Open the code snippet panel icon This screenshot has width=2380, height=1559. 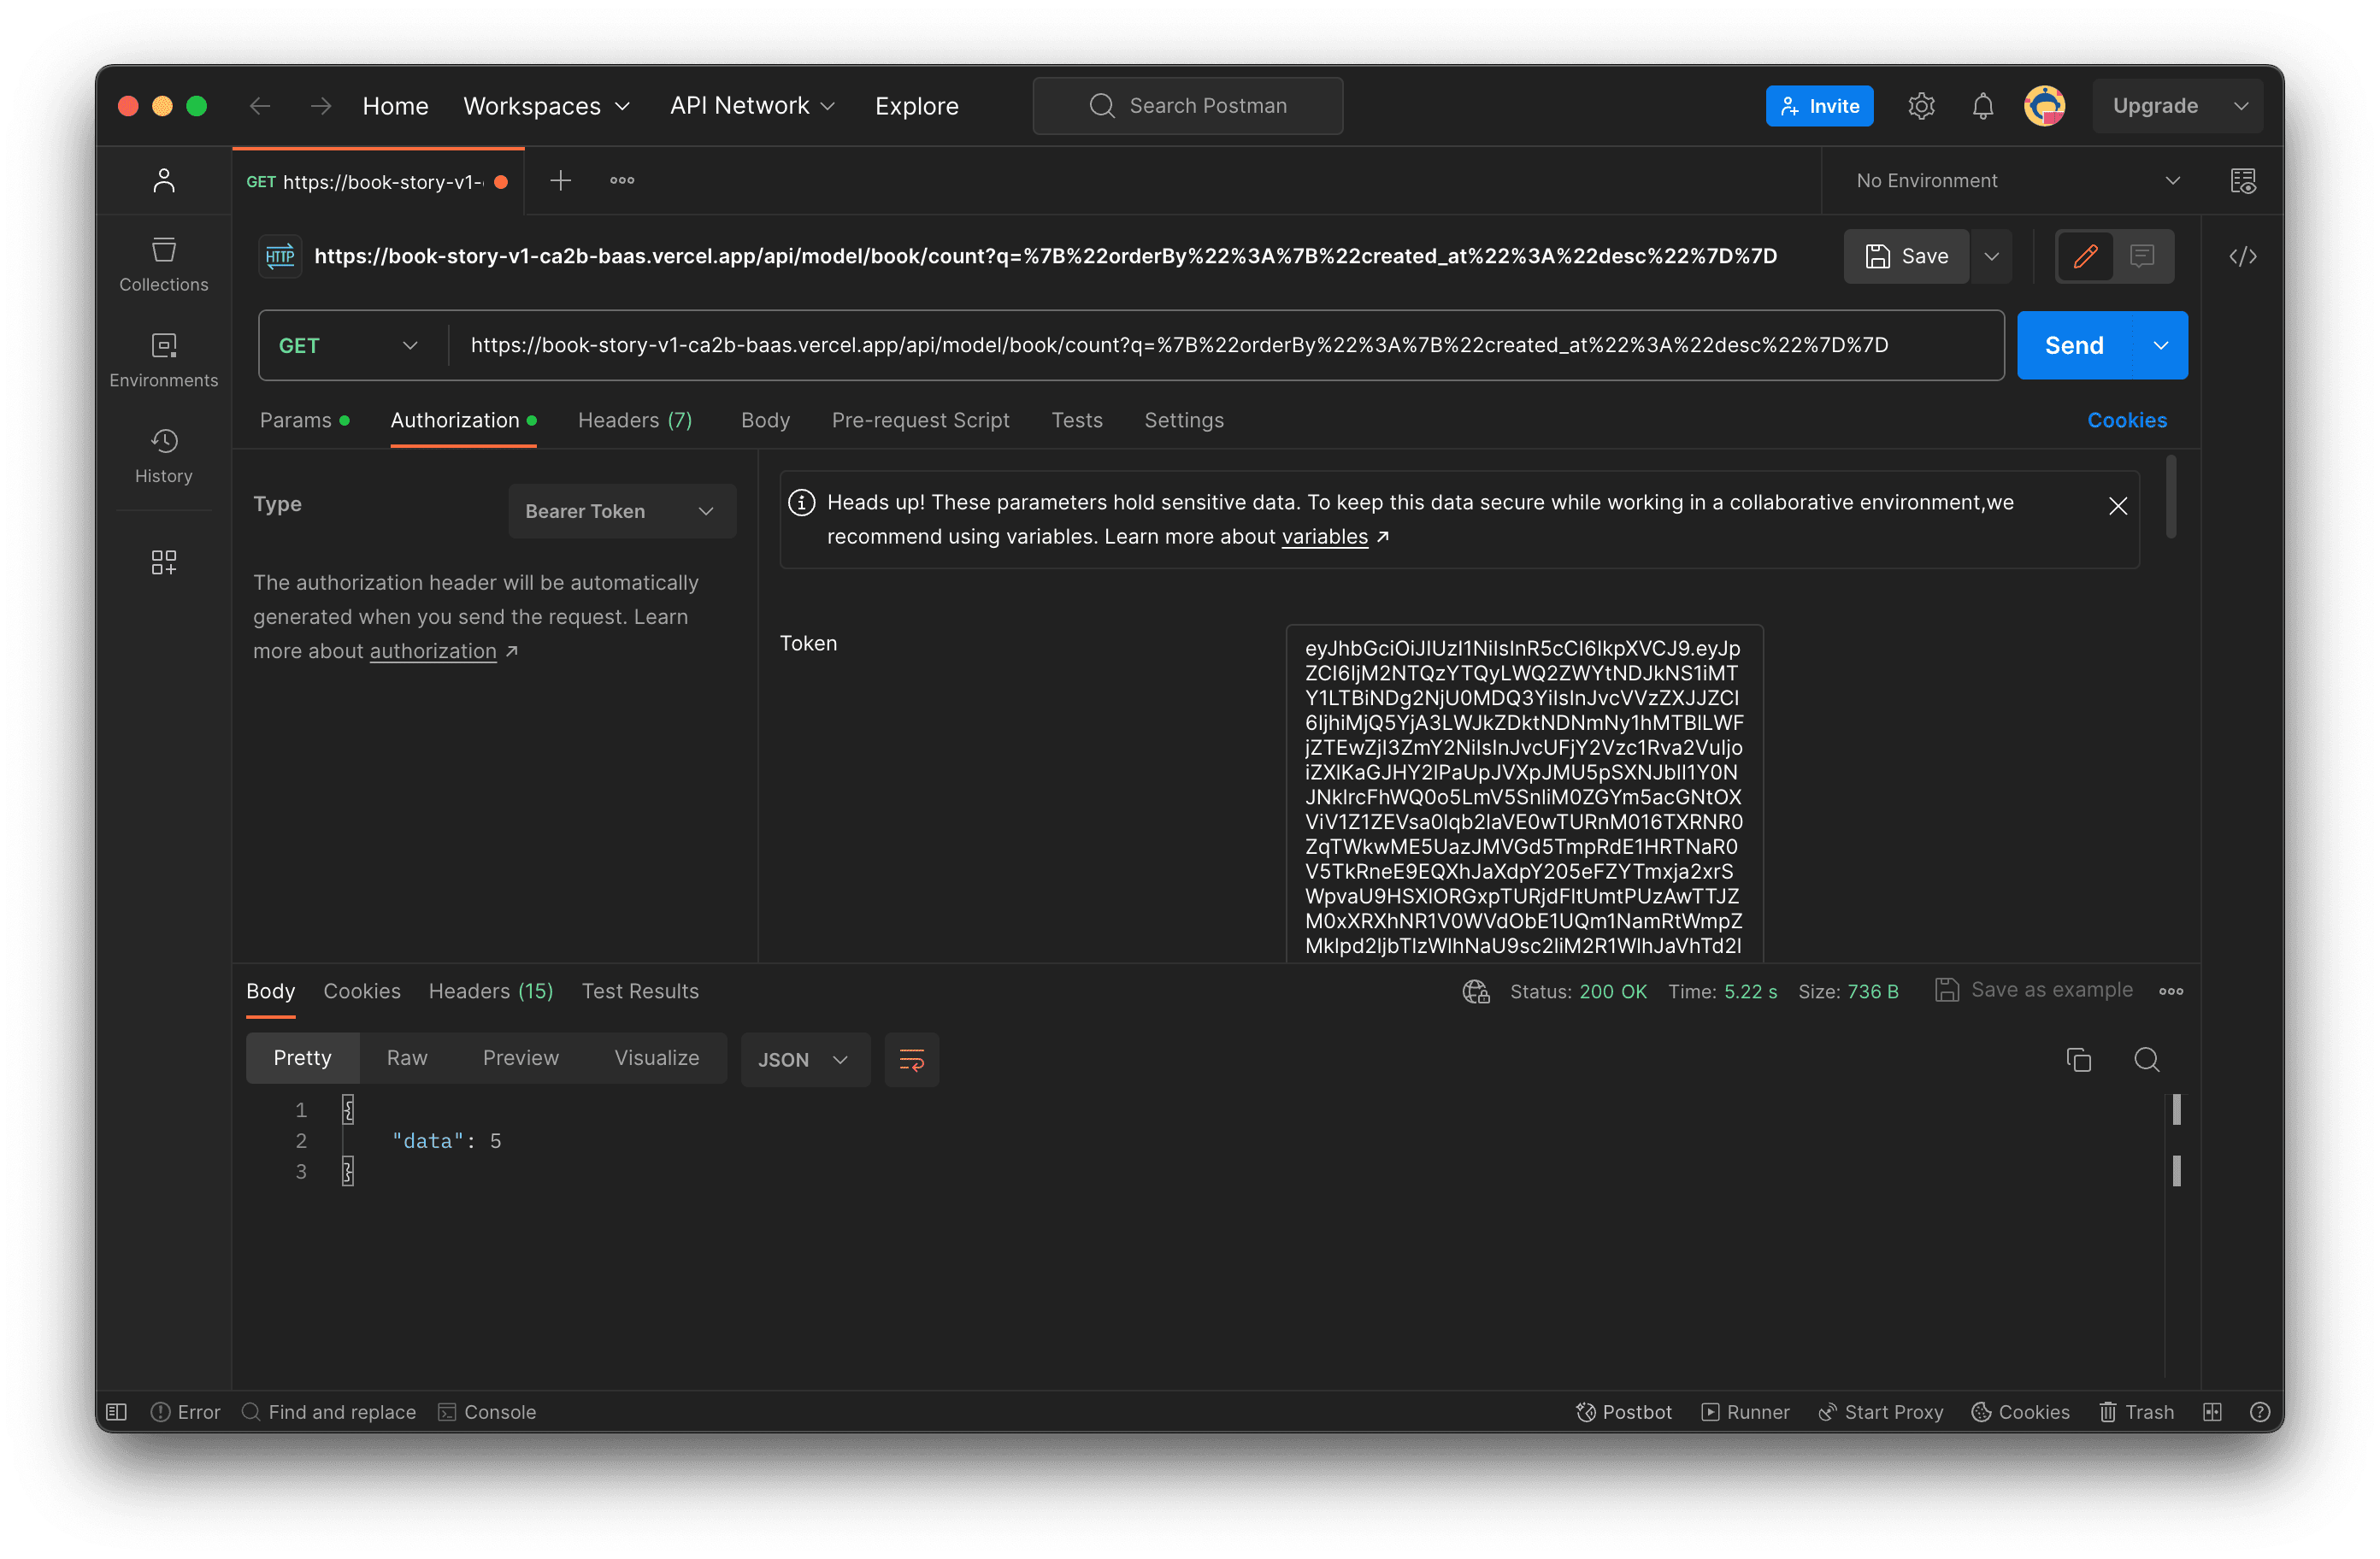point(2243,257)
